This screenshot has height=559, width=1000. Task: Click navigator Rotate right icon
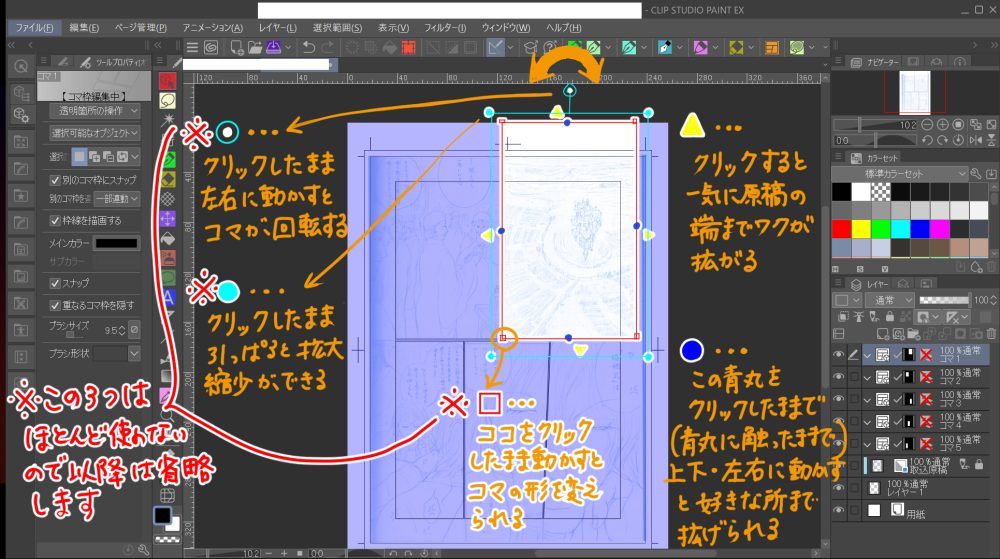click(x=942, y=140)
